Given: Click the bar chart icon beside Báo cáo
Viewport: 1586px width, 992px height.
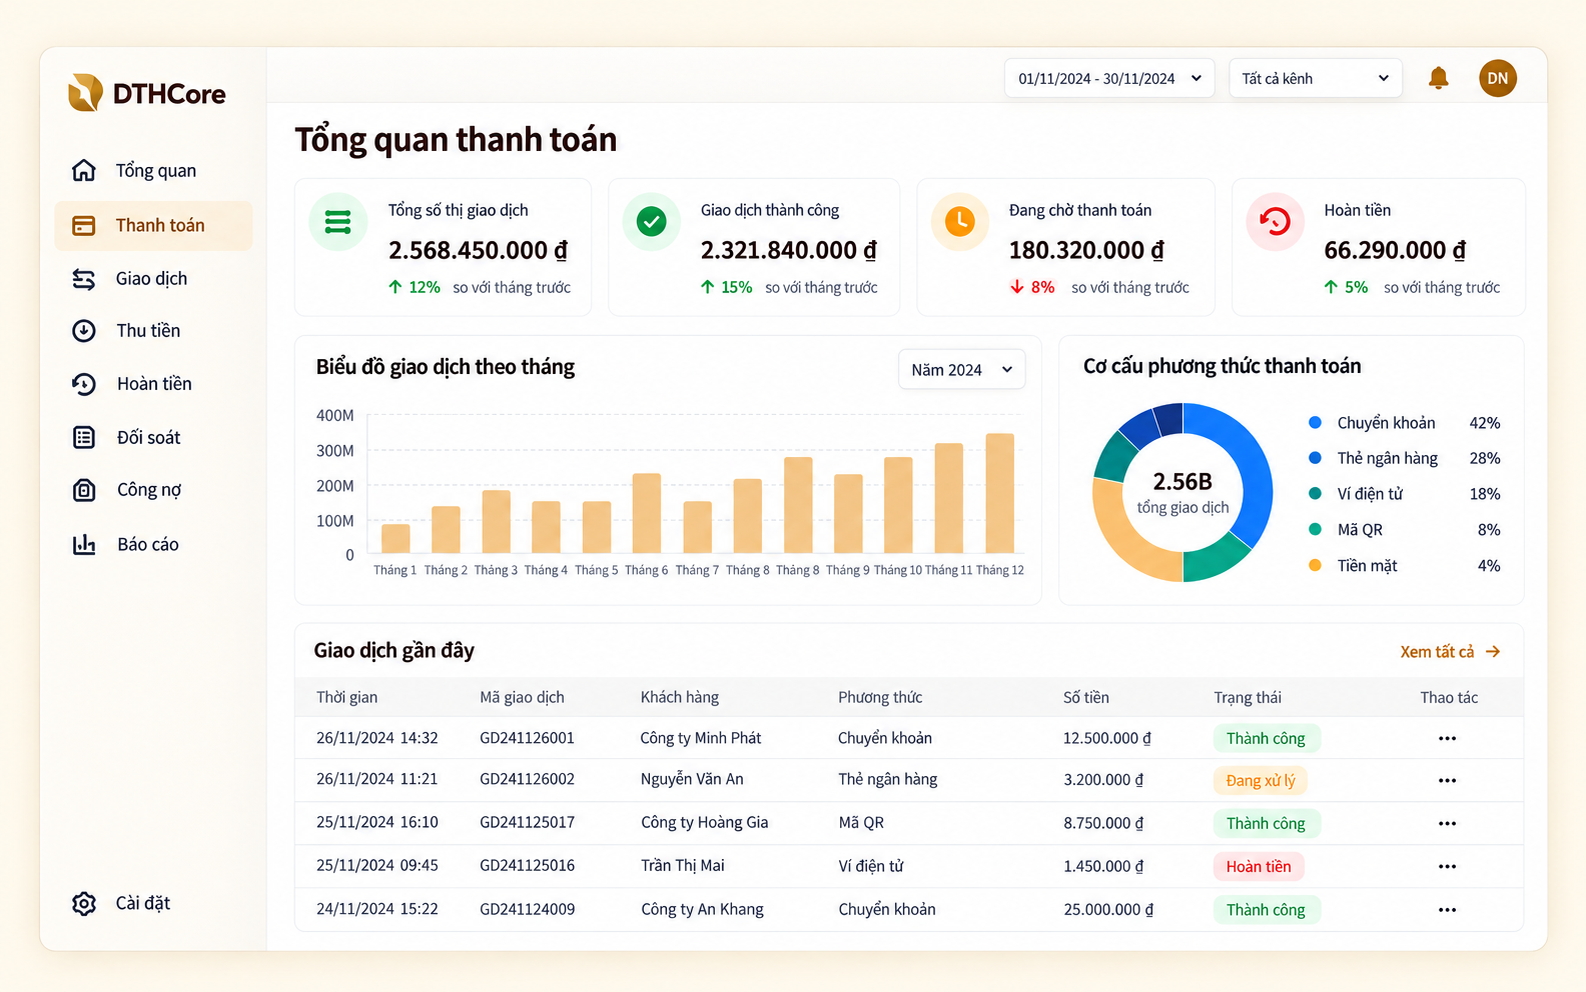Looking at the screenshot, I should pos(84,544).
